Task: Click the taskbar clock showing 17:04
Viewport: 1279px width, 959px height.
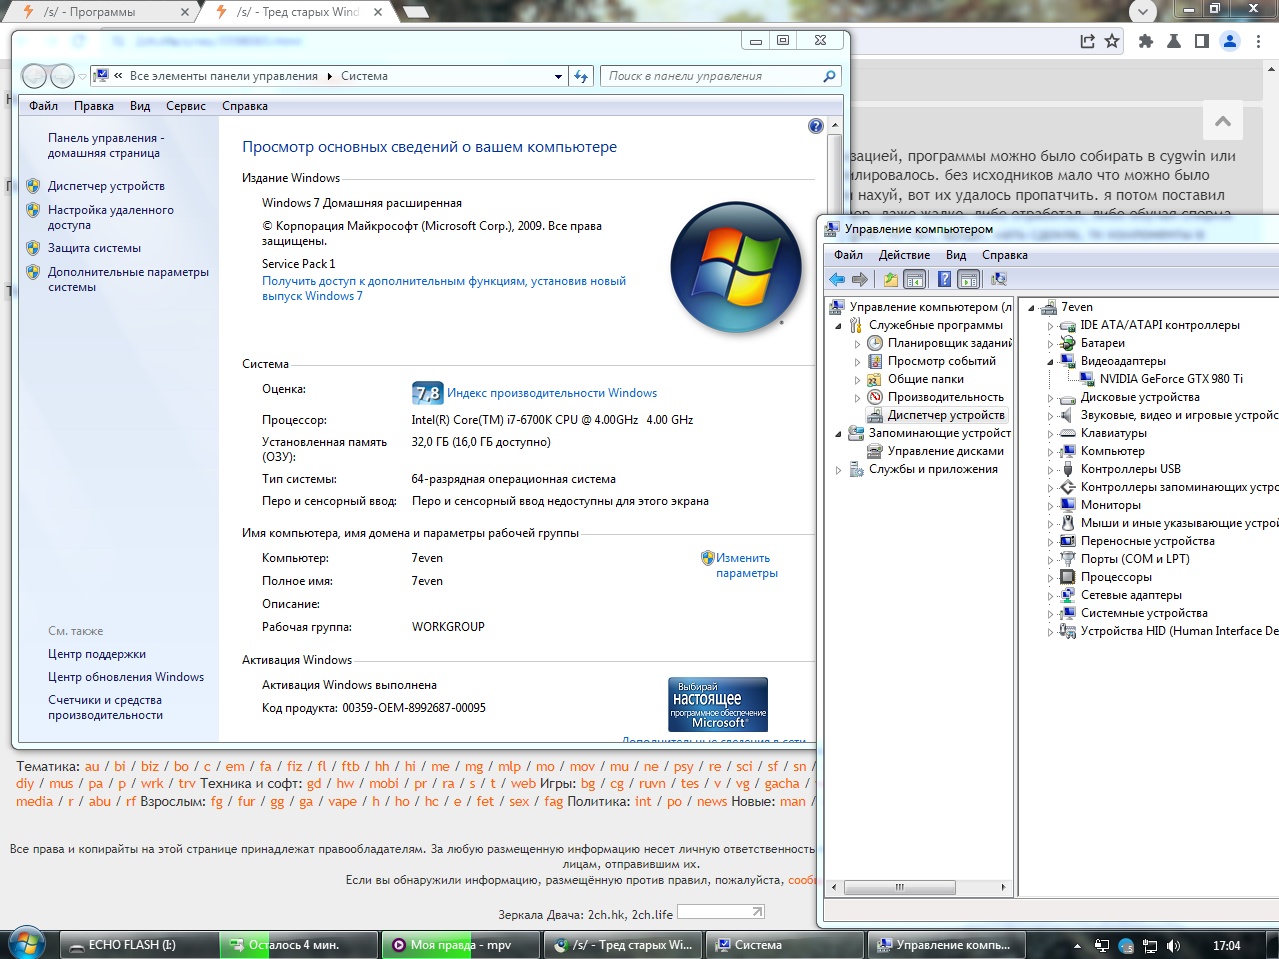Action: click(1226, 945)
